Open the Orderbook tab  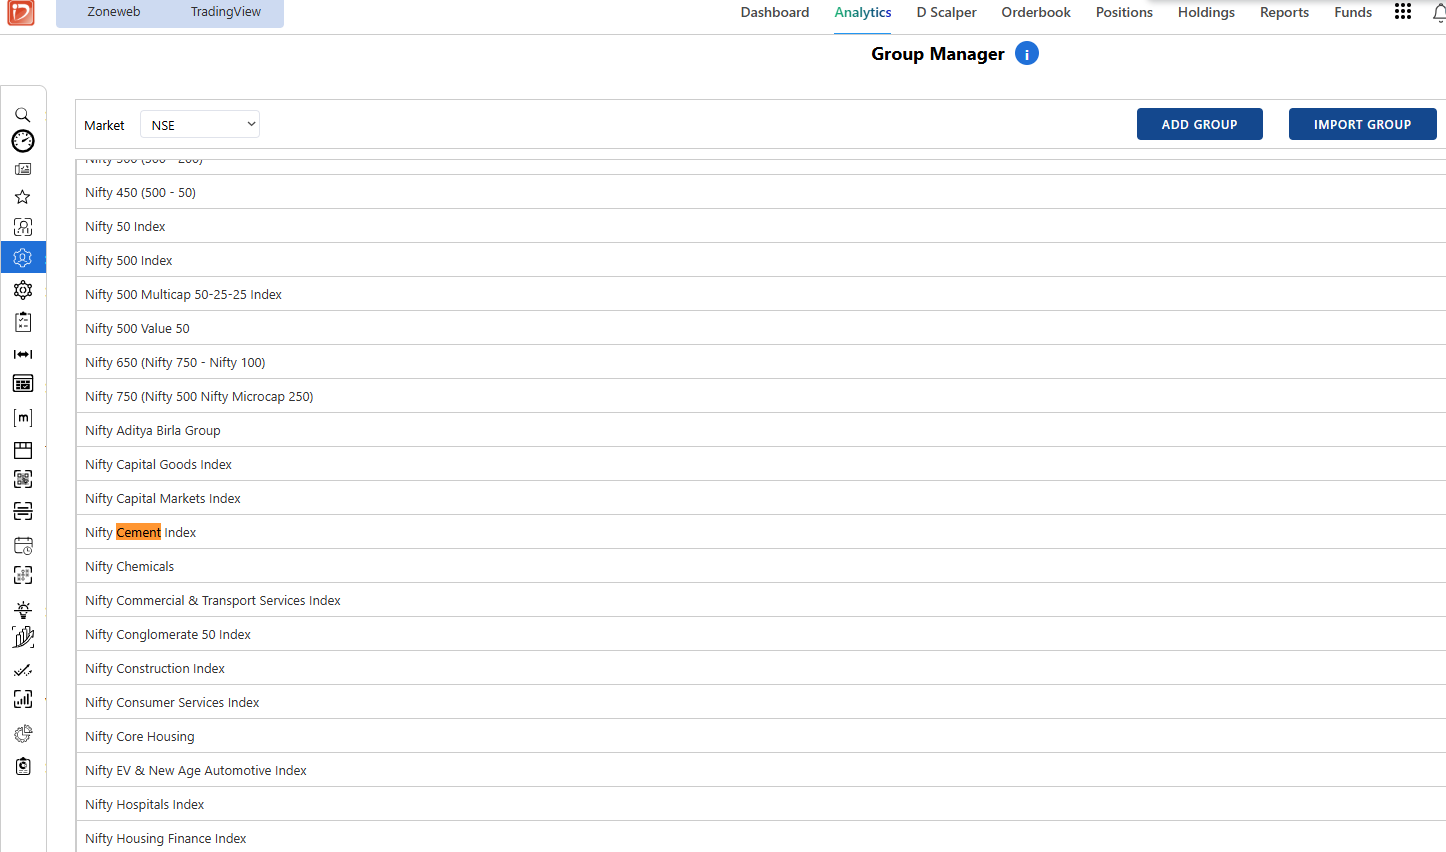(x=1036, y=12)
